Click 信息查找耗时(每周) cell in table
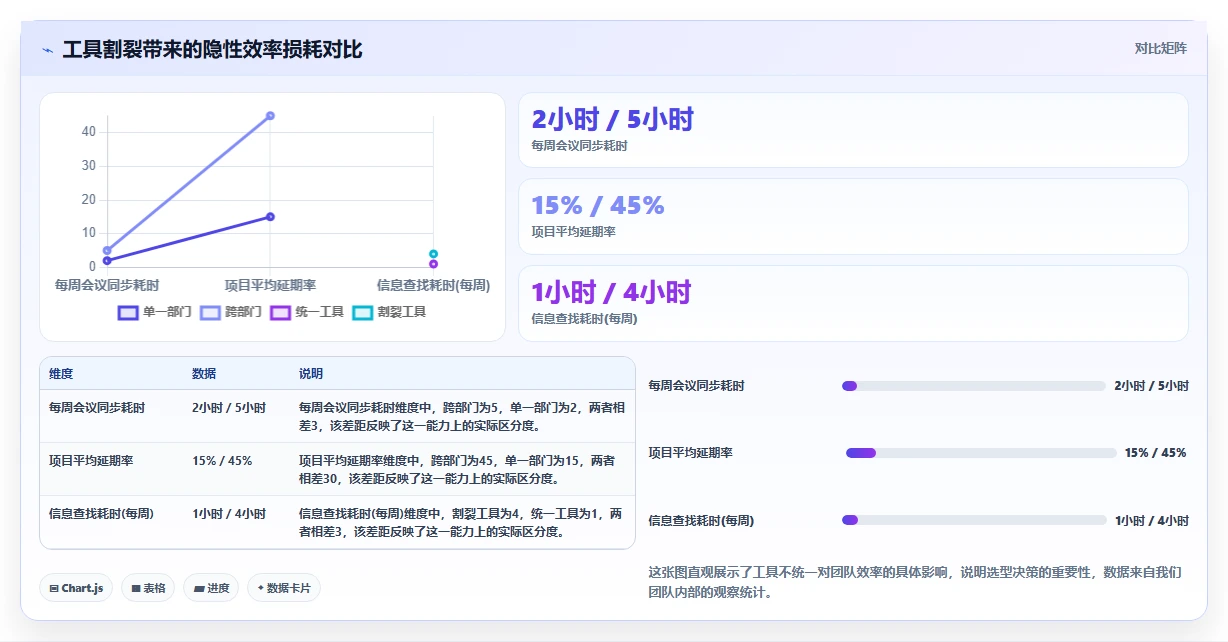 (100, 514)
